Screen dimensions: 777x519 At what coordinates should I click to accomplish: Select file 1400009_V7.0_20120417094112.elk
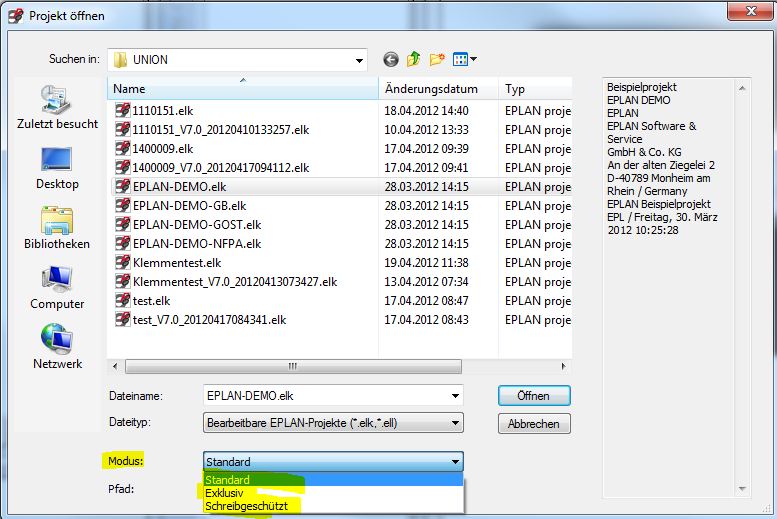click(221, 168)
